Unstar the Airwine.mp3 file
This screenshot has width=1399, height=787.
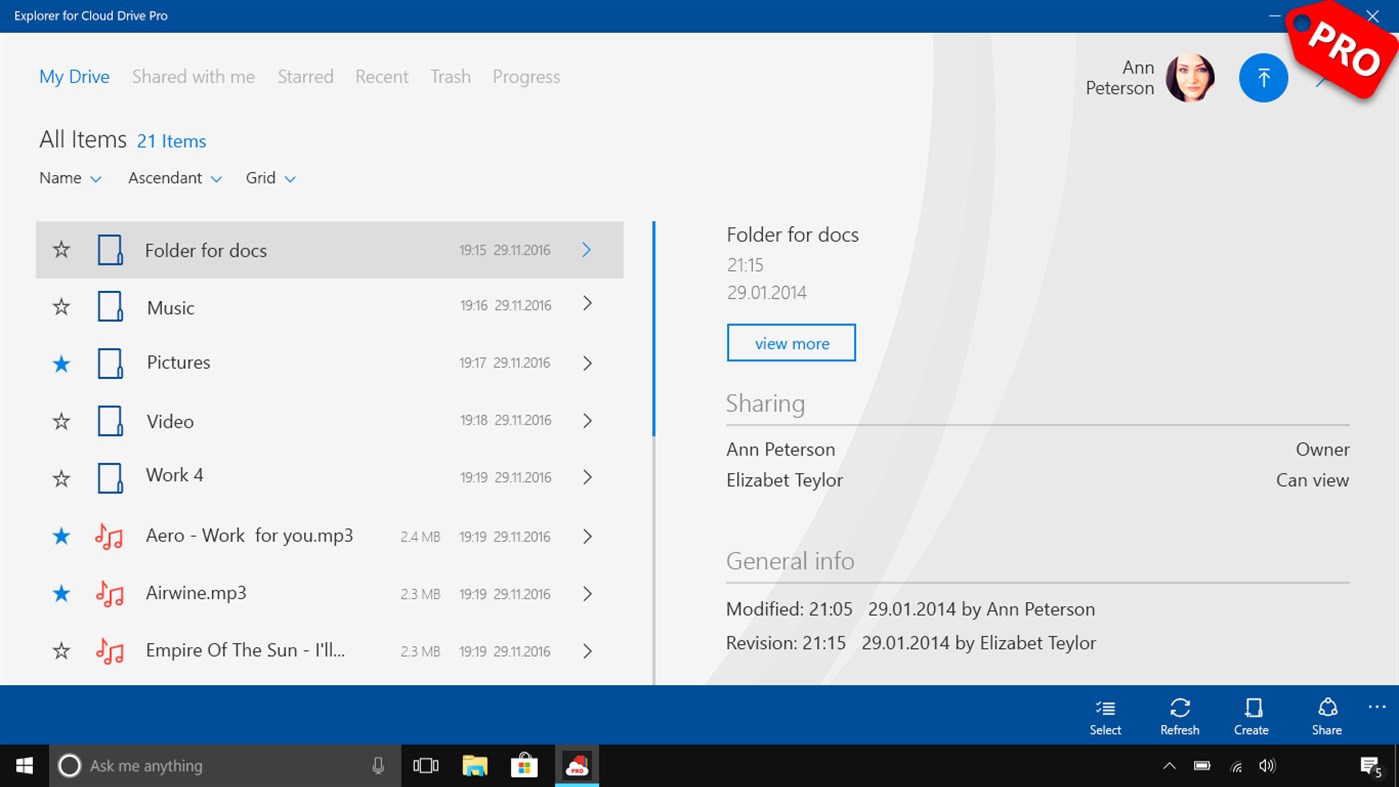[60, 592]
